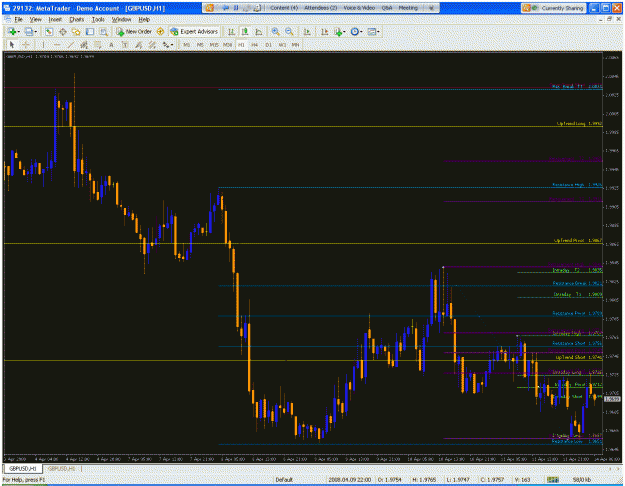Open the Indicators list icon
The width and height of the screenshot is (625, 486).
tap(338, 31)
